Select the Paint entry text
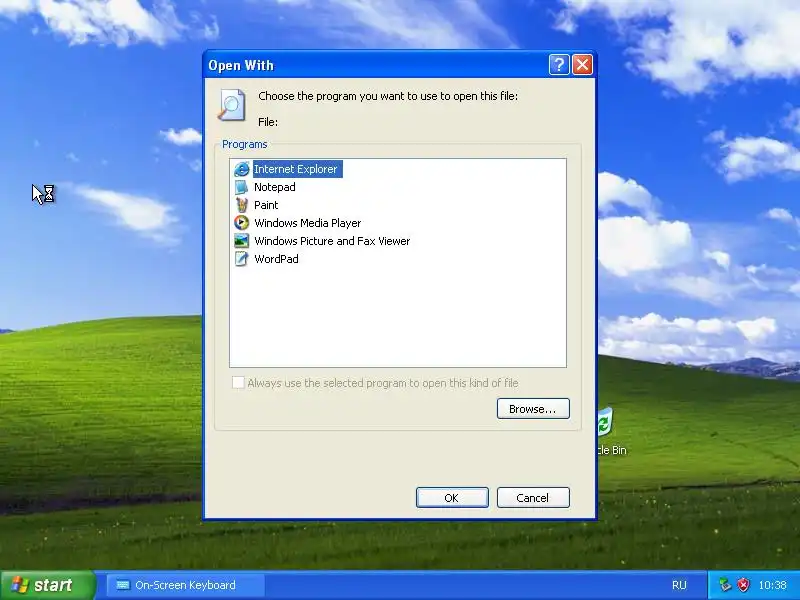 266,205
